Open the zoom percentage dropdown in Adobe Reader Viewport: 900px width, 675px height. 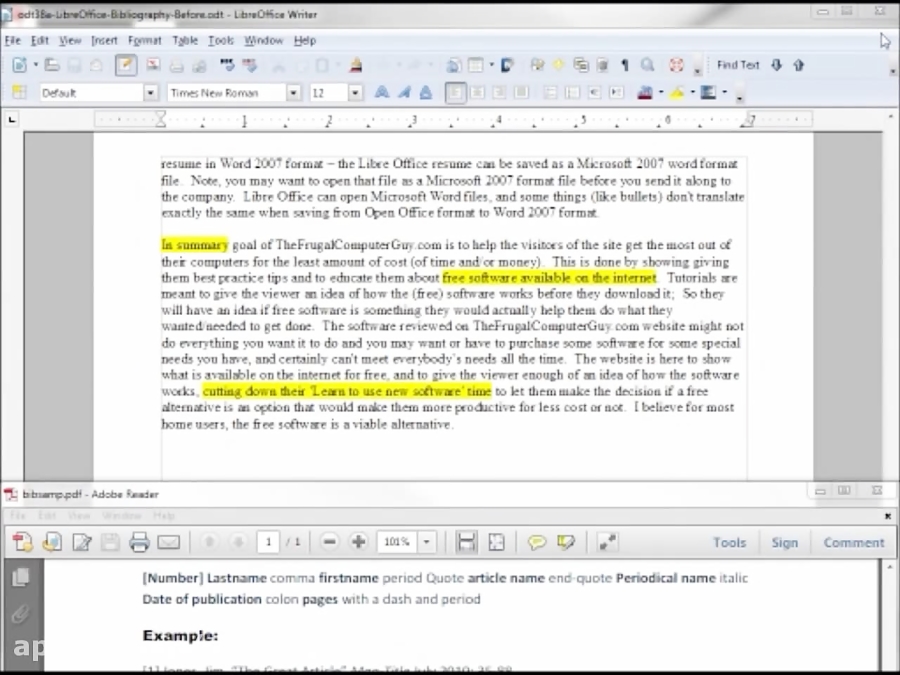426,541
